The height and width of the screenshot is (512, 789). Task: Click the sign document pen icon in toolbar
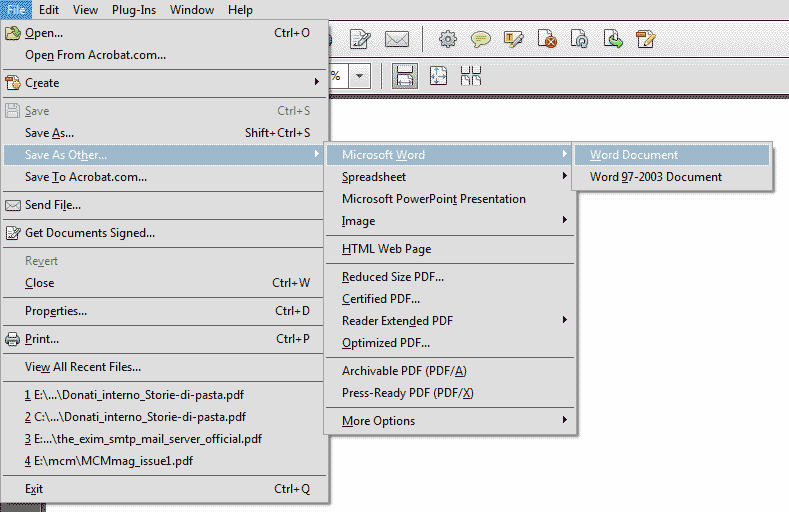pos(360,39)
